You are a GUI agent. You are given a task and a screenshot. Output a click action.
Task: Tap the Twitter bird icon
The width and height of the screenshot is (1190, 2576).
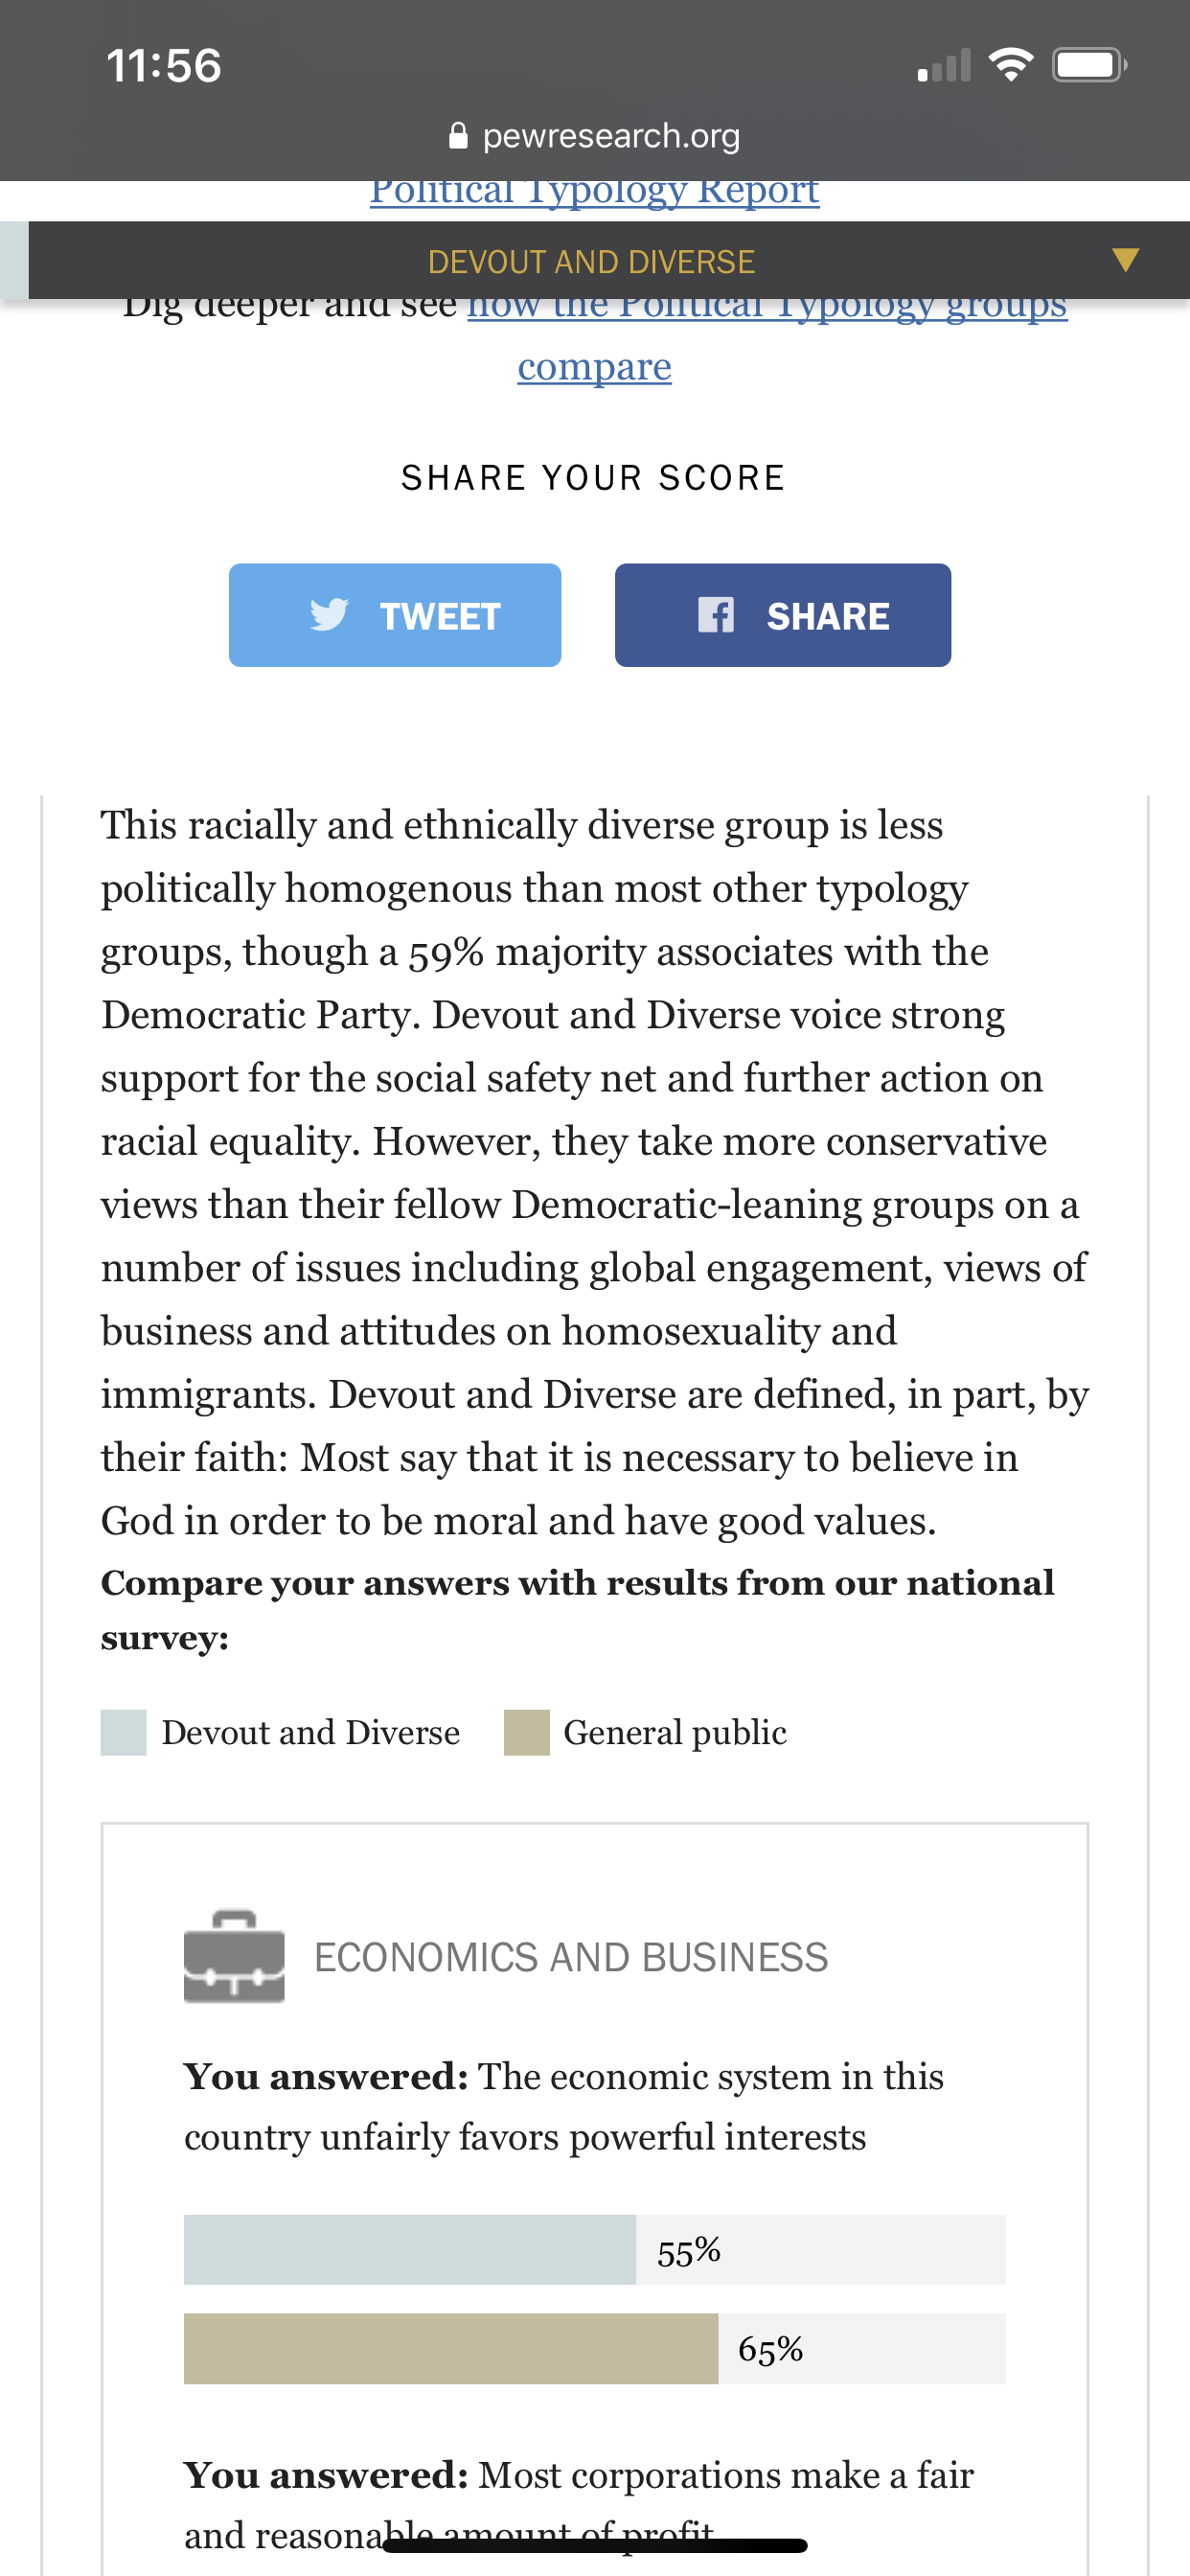pyautogui.click(x=329, y=614)
